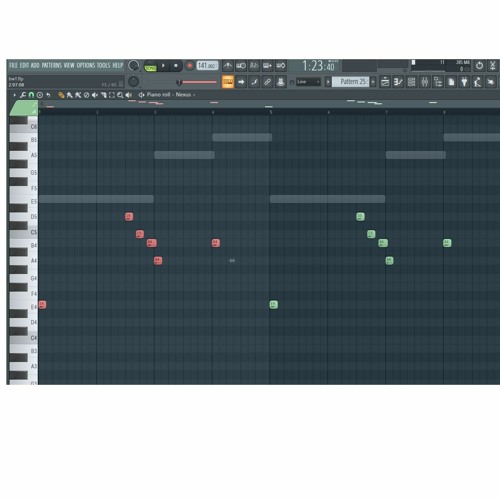
Task: Click the 1:23:40 time display
Action: (318, 66)
